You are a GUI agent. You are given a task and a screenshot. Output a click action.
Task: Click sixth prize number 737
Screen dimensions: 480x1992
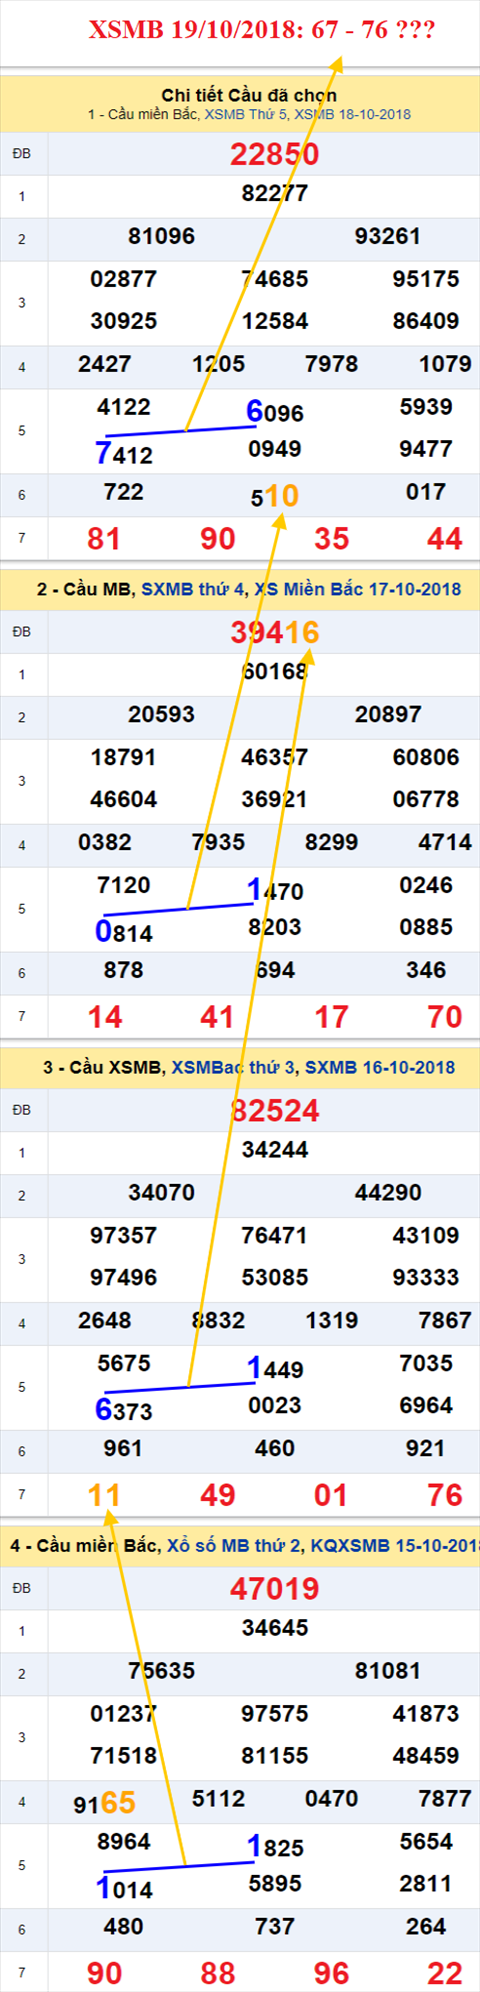(275, 1926)
